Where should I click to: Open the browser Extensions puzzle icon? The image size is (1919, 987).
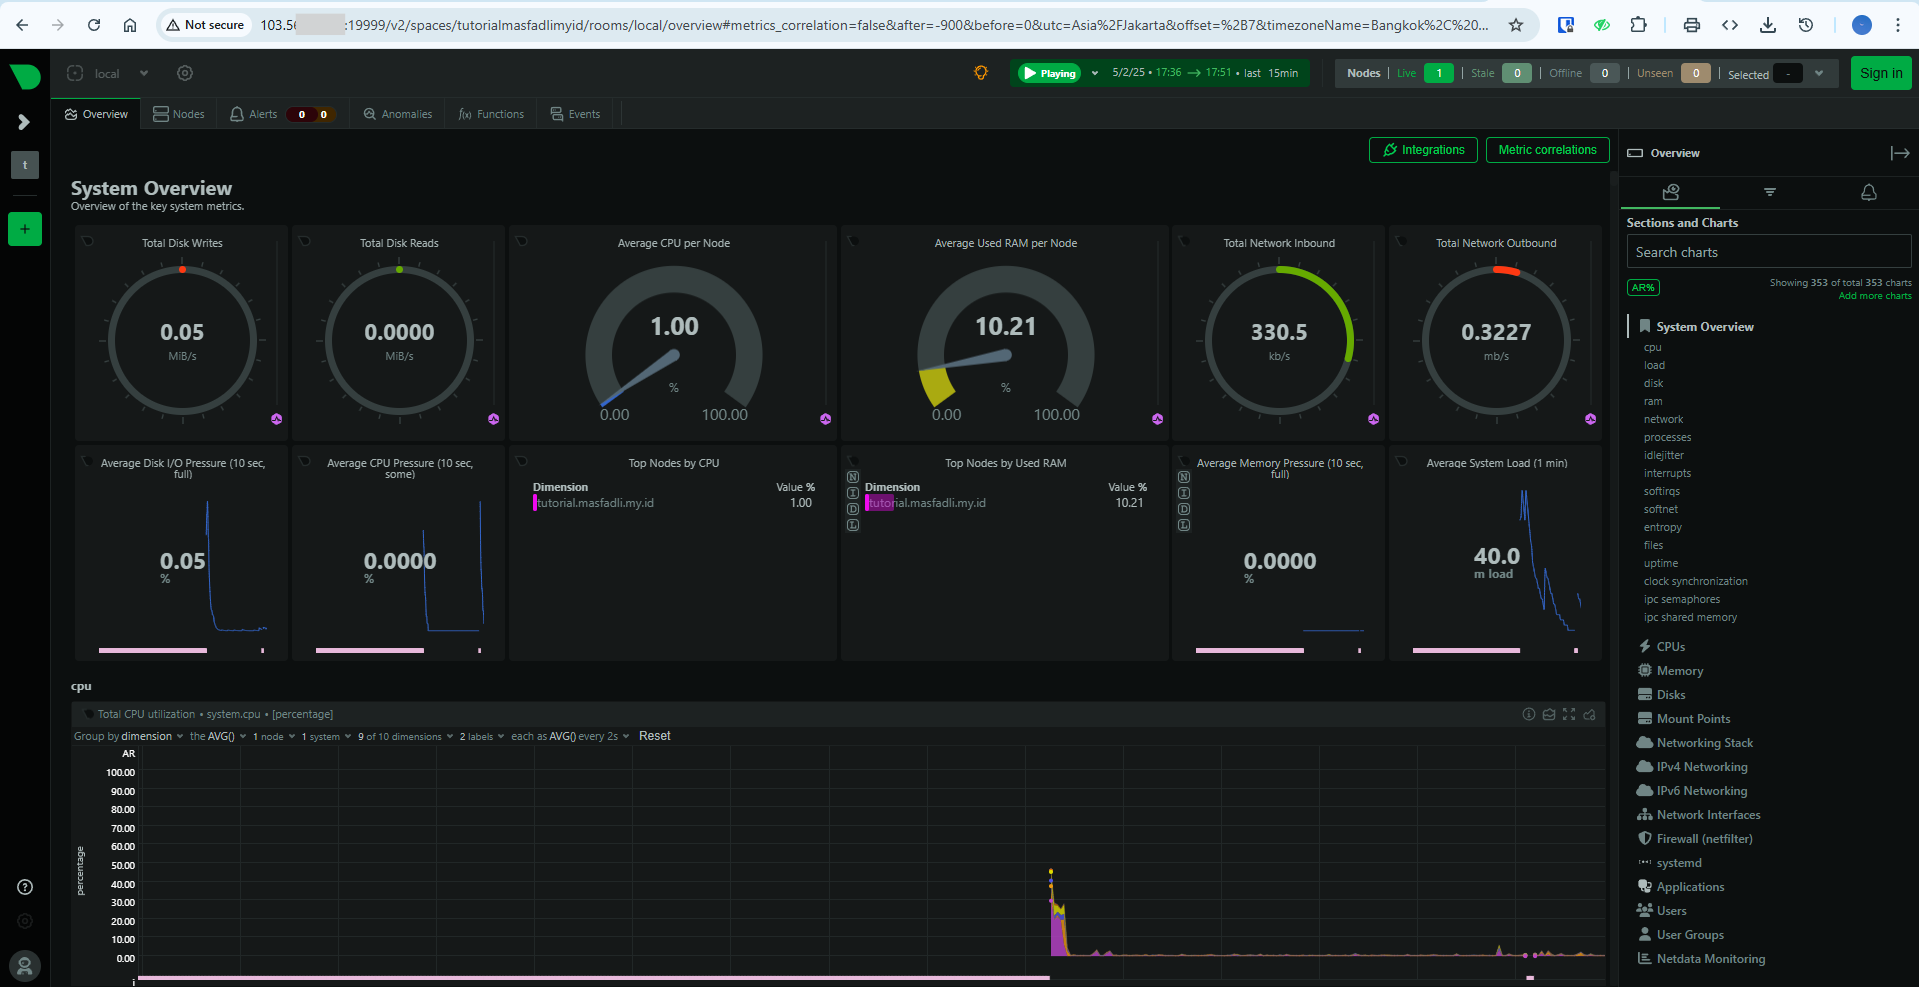tap(1638, 25)
